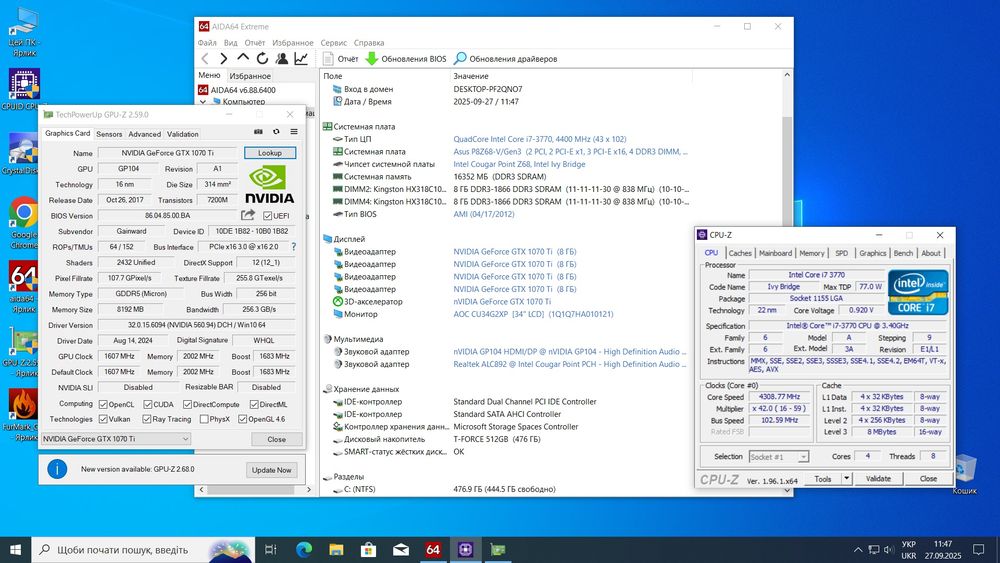The width and height of the screenshot is (1000, 563).
Task: Click Windows taskbar search box
Action: pos(143,550)
